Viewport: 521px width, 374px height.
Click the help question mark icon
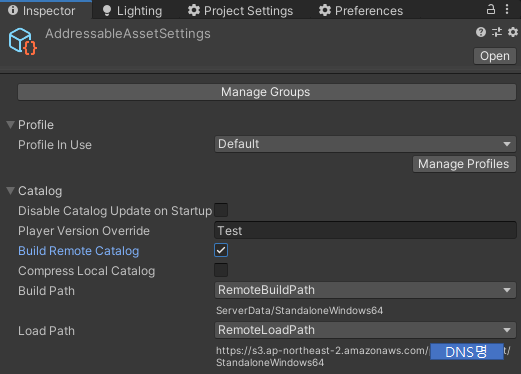coord(481,32)
